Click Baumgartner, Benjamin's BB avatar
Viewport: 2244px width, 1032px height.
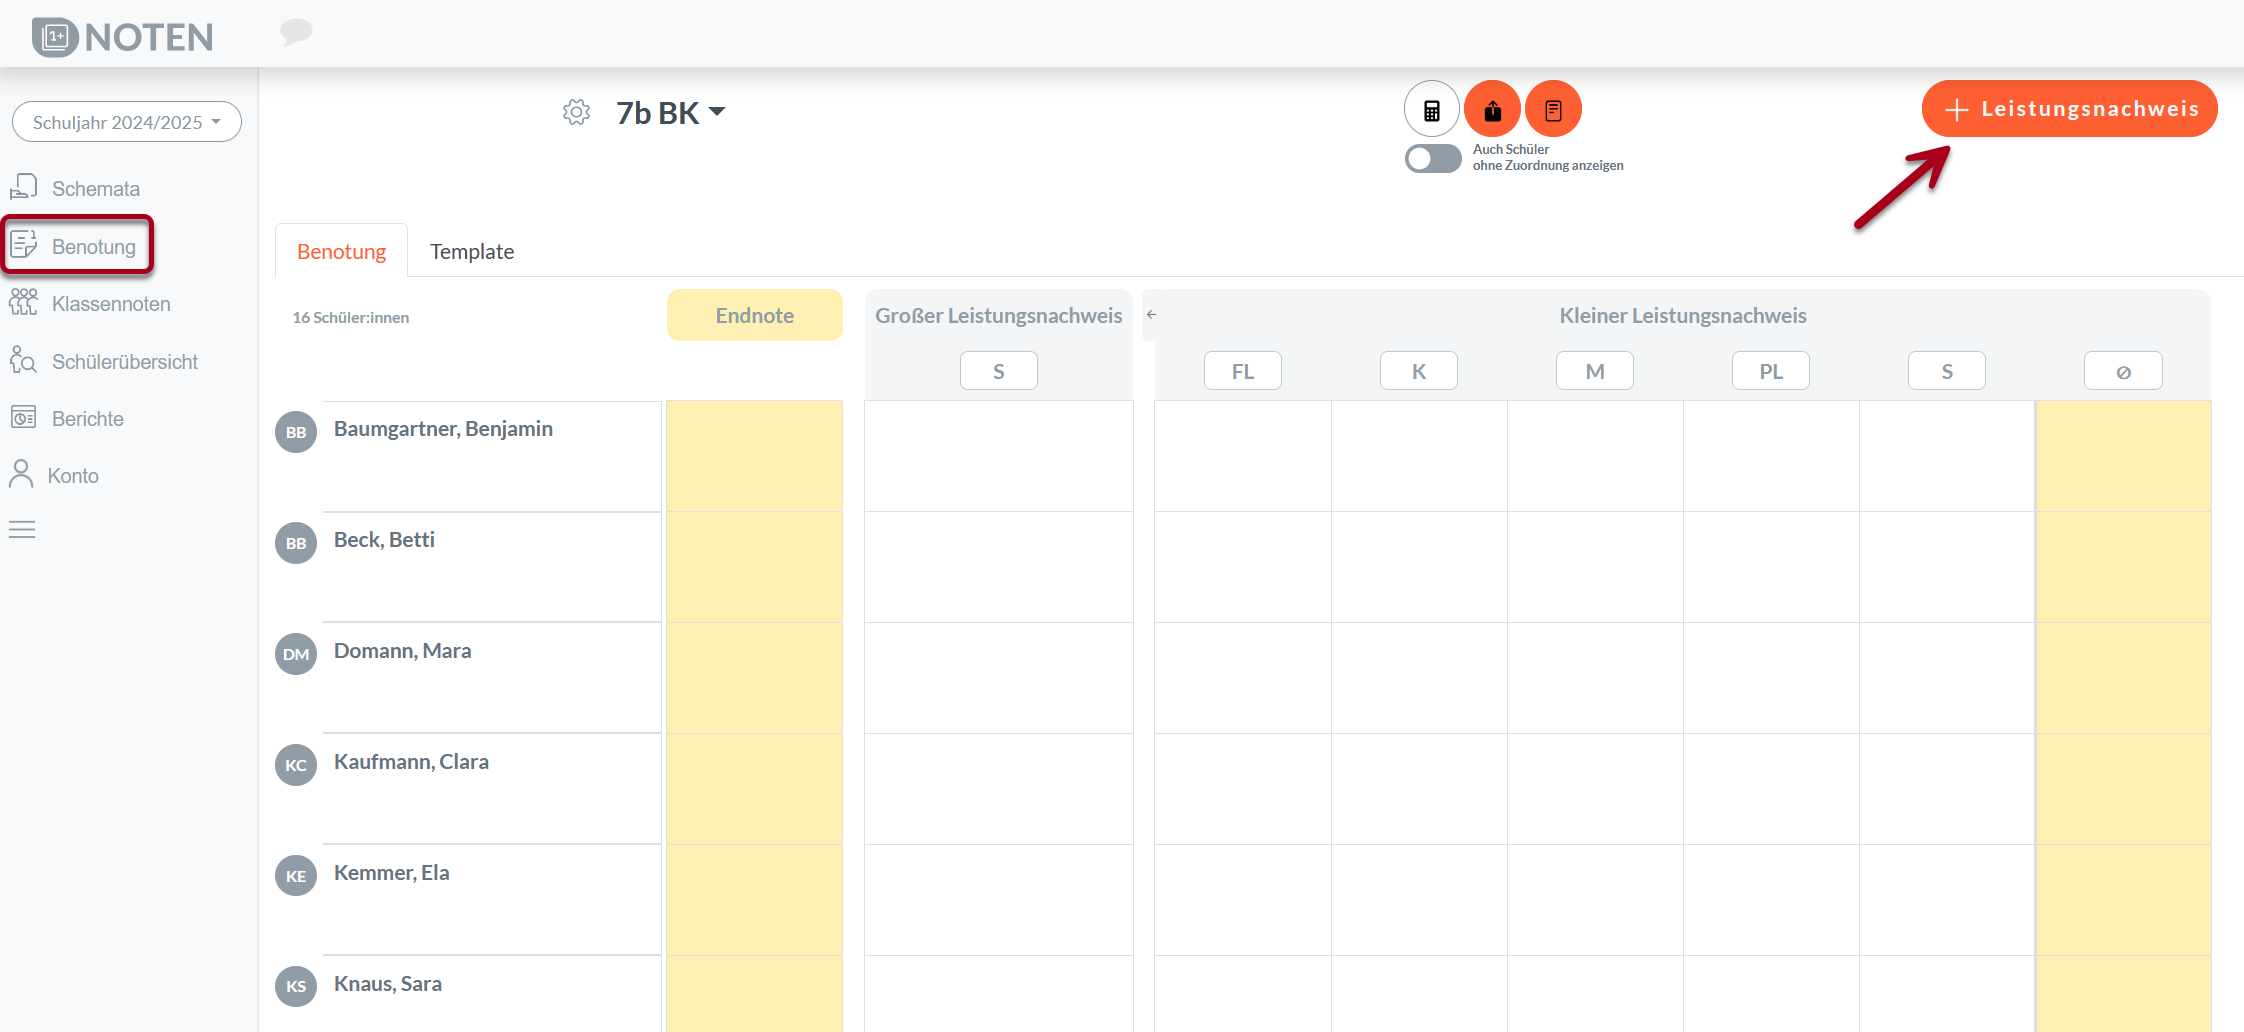[x=296, y=432]
